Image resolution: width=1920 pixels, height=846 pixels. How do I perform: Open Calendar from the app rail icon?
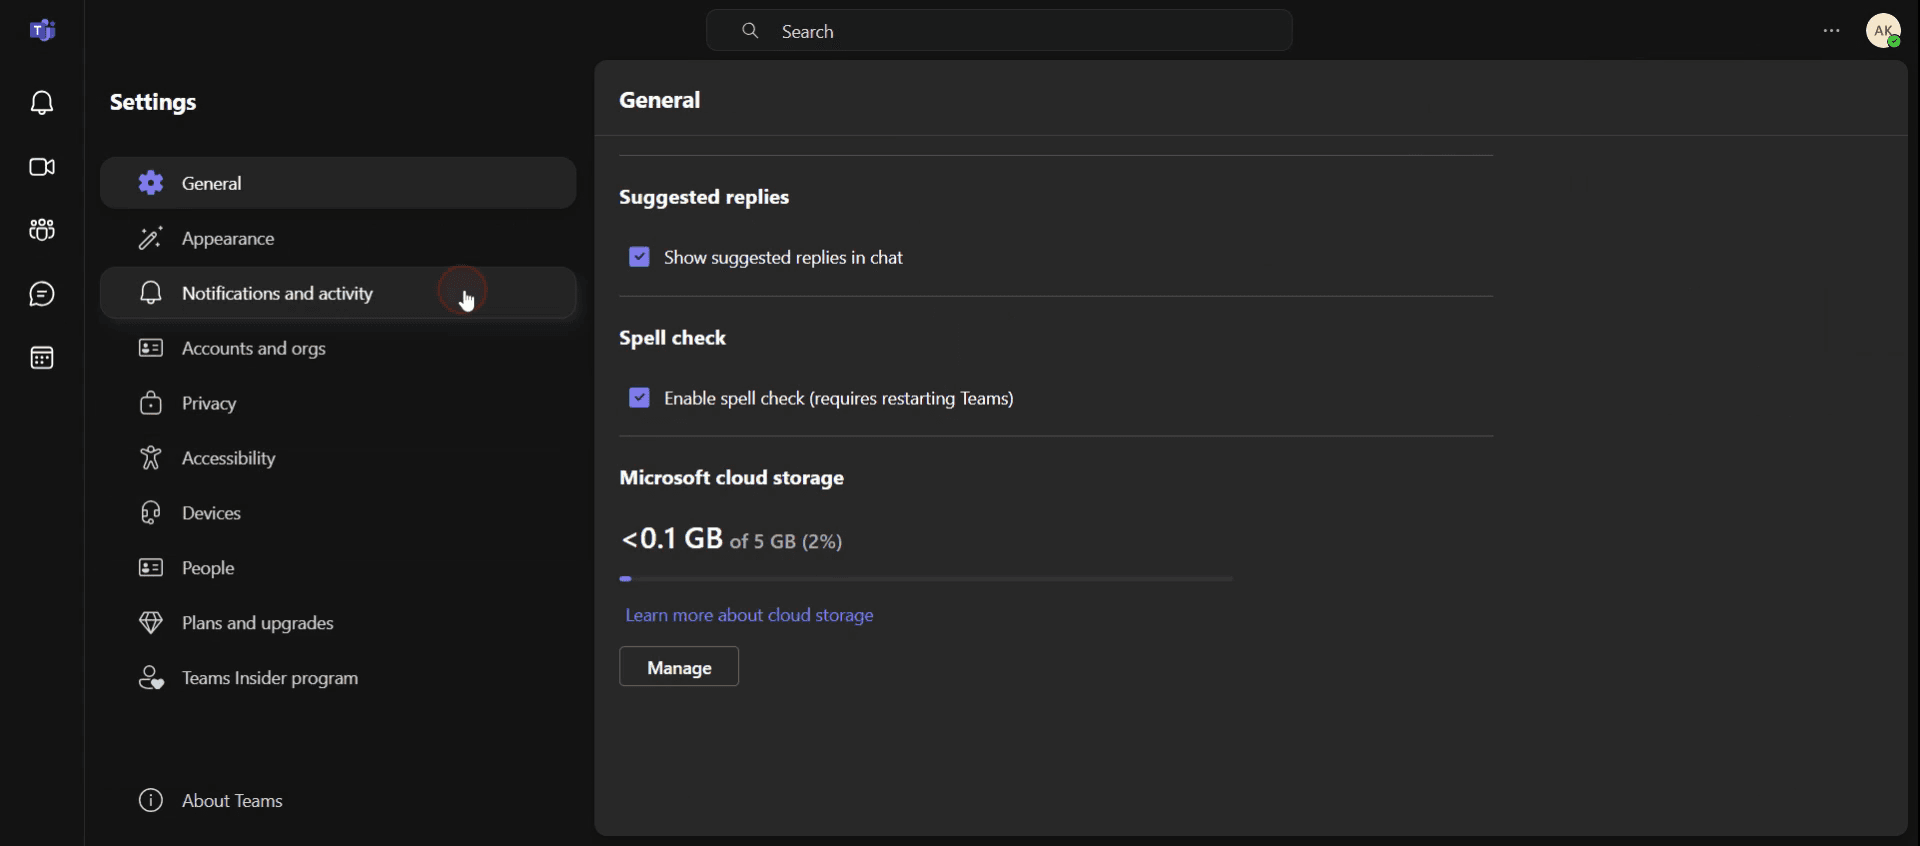click(x=42, y=358)
